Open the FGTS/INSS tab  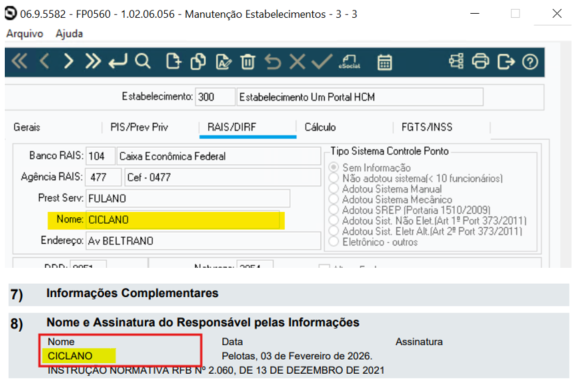427,127
